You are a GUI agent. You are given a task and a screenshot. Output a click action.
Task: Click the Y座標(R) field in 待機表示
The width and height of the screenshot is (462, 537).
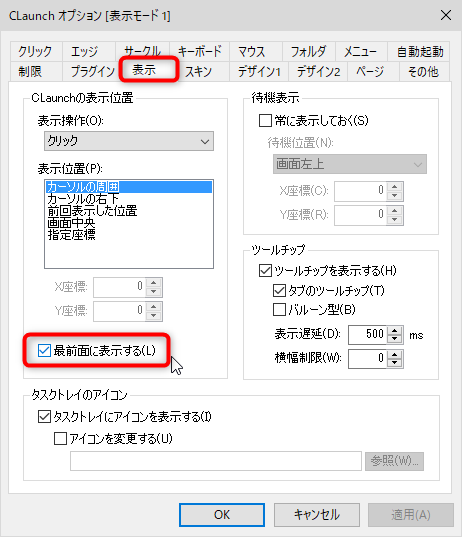361,215
